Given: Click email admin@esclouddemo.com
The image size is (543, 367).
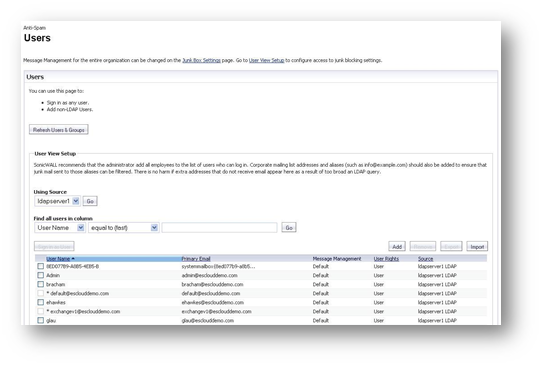Looking at the screenshot, I should (210, 275).
